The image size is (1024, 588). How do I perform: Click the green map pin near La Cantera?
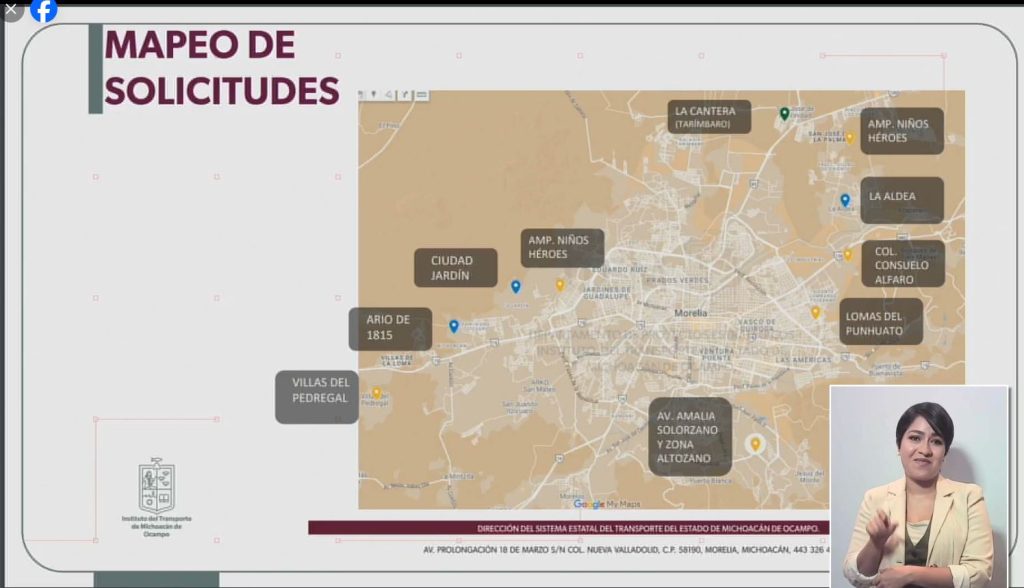tap(785, 114)
